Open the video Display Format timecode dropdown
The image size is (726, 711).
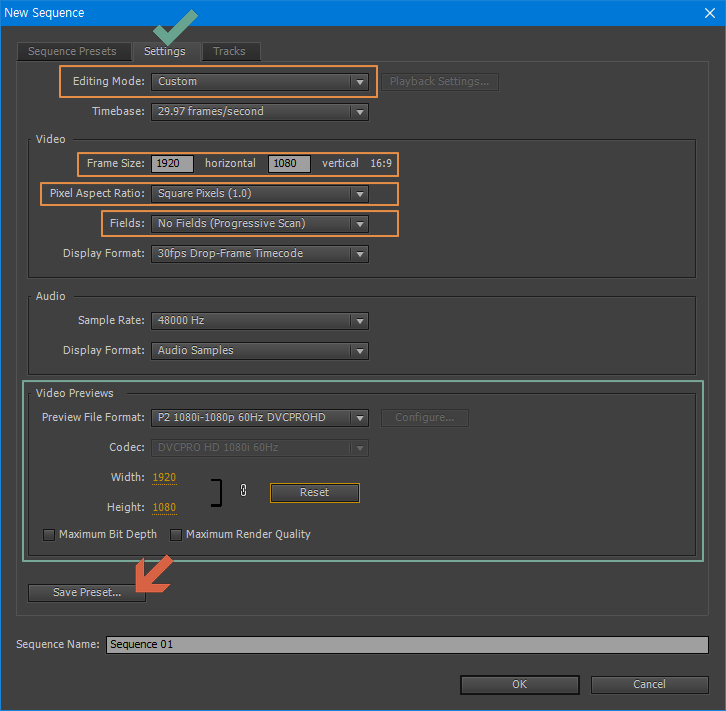[260, 254]
